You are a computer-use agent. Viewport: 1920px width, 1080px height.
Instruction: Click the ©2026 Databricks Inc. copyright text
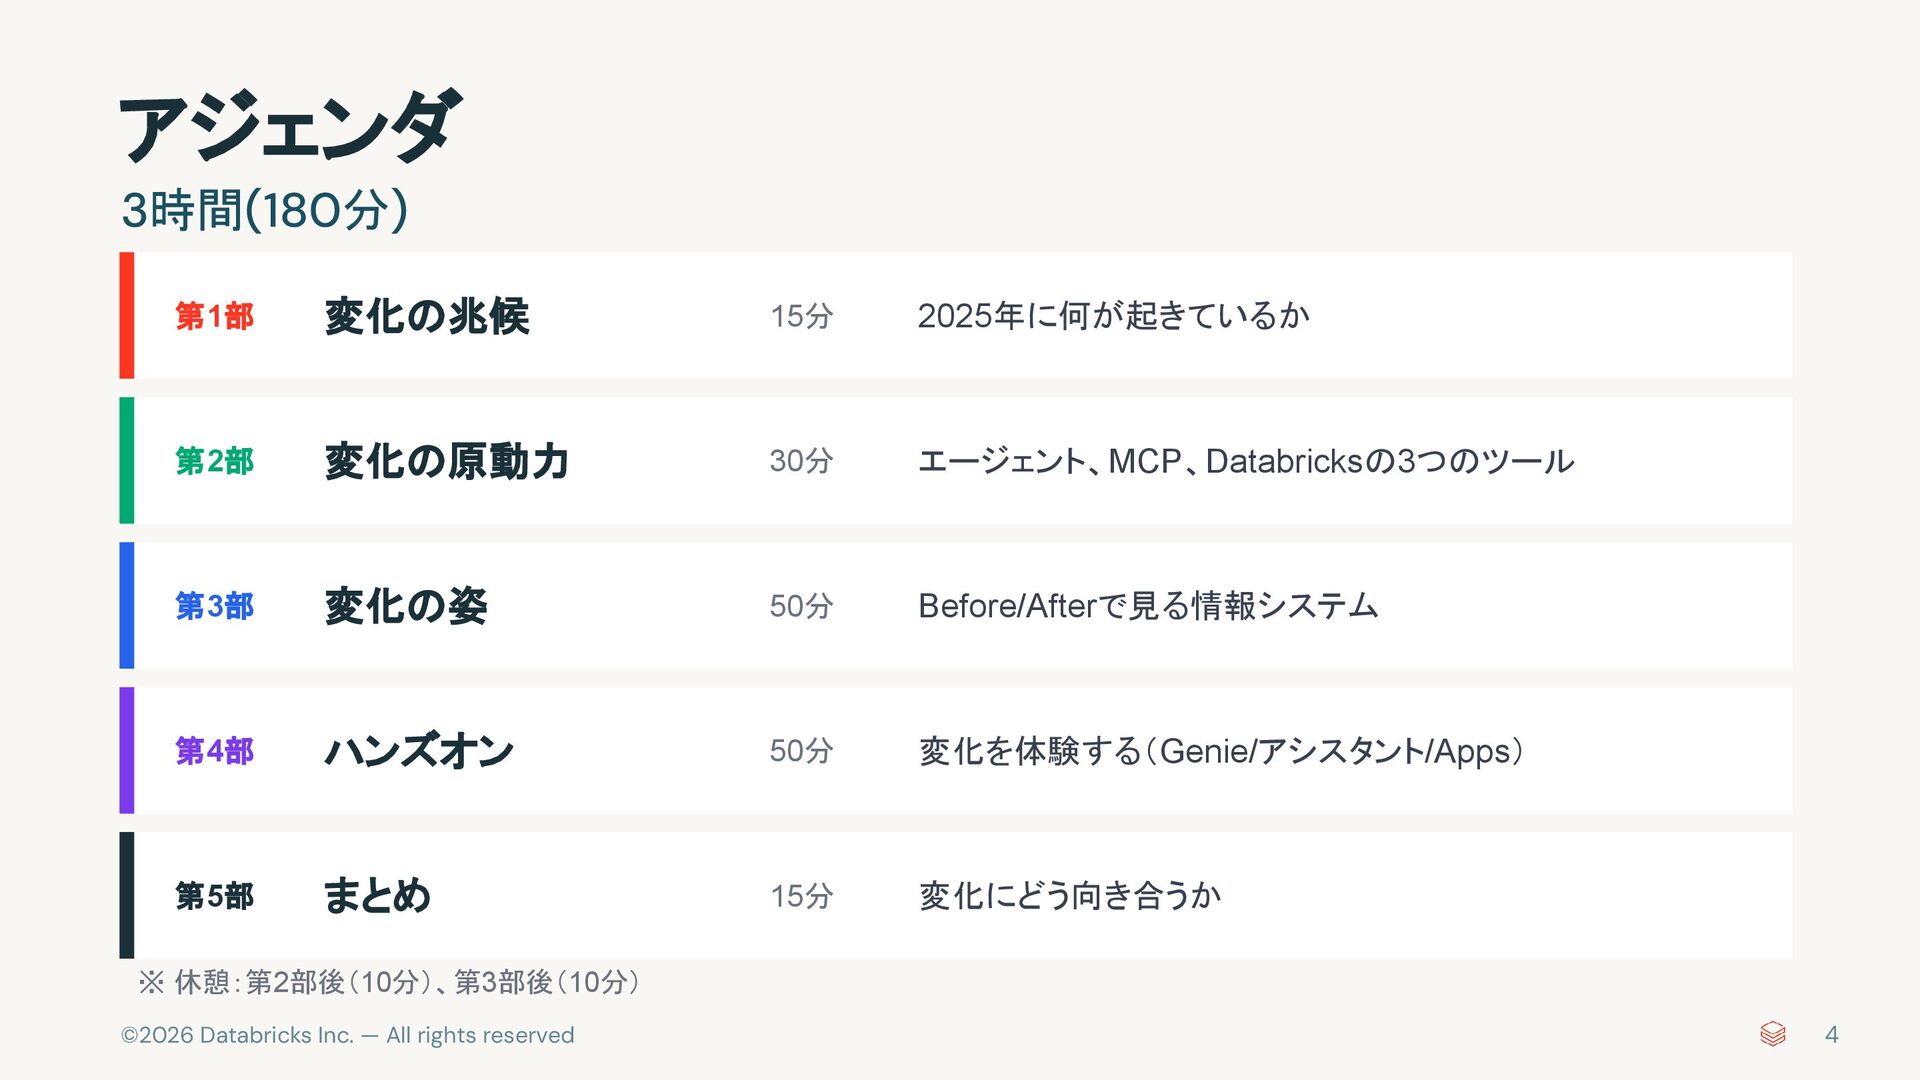coord(347,1035)
